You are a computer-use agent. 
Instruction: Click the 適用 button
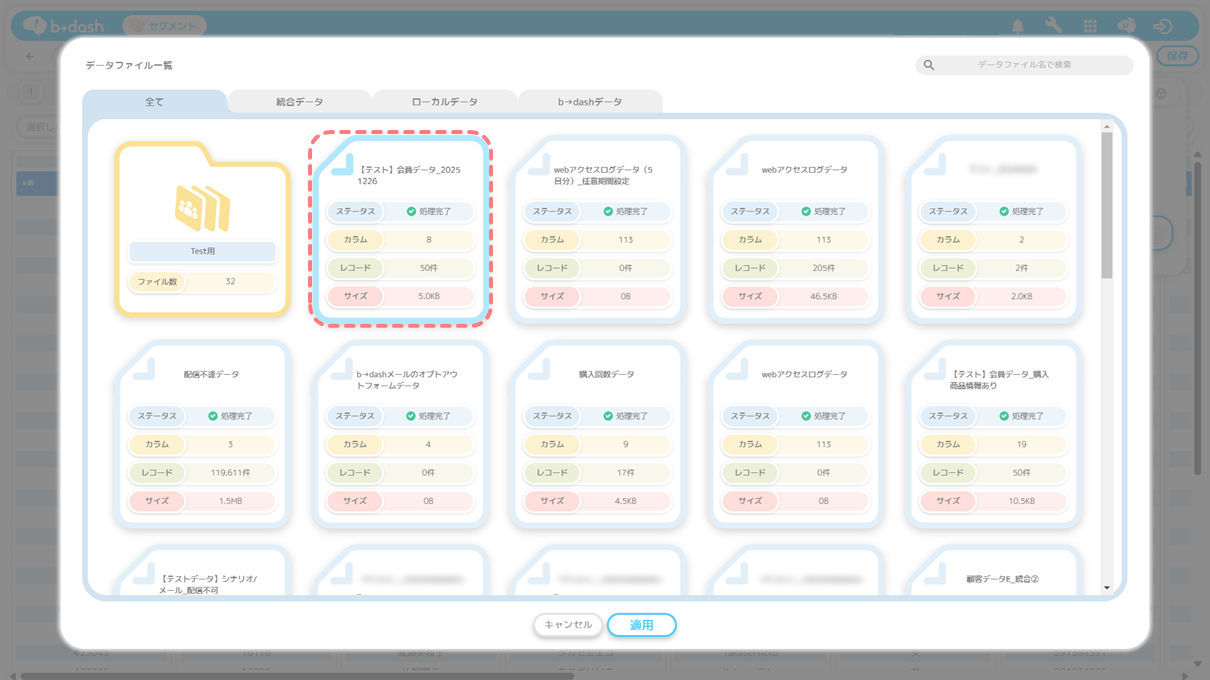coord(642,625)
